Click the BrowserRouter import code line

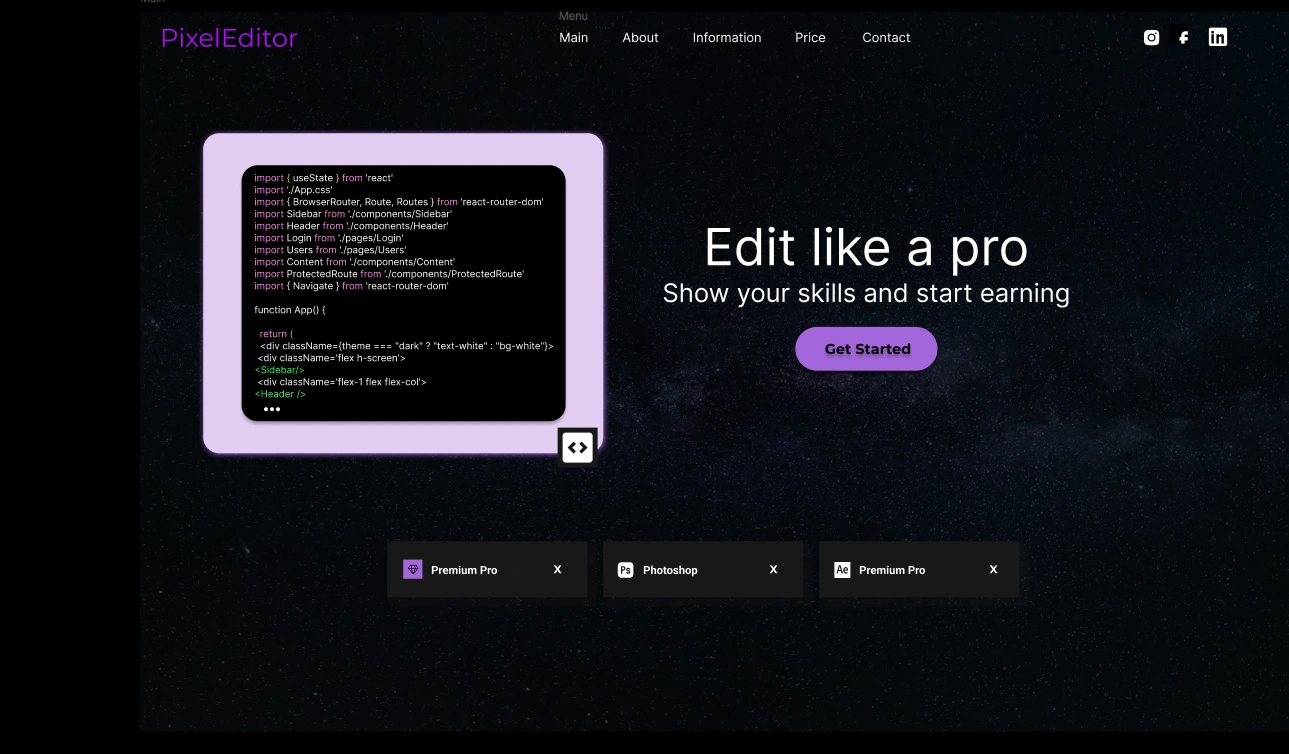pyautogui.click(x=399, y=202)
